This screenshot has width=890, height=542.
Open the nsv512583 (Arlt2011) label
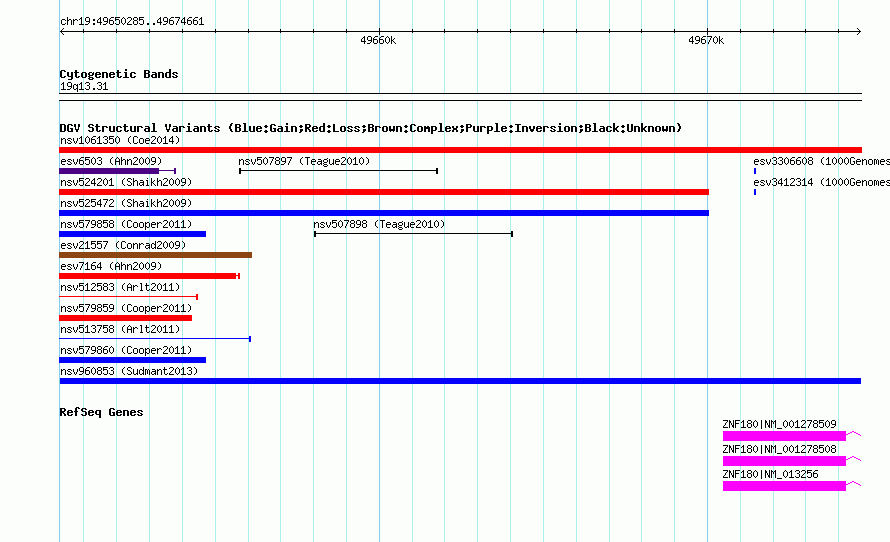pyautogui.click(x=120, y=287)
